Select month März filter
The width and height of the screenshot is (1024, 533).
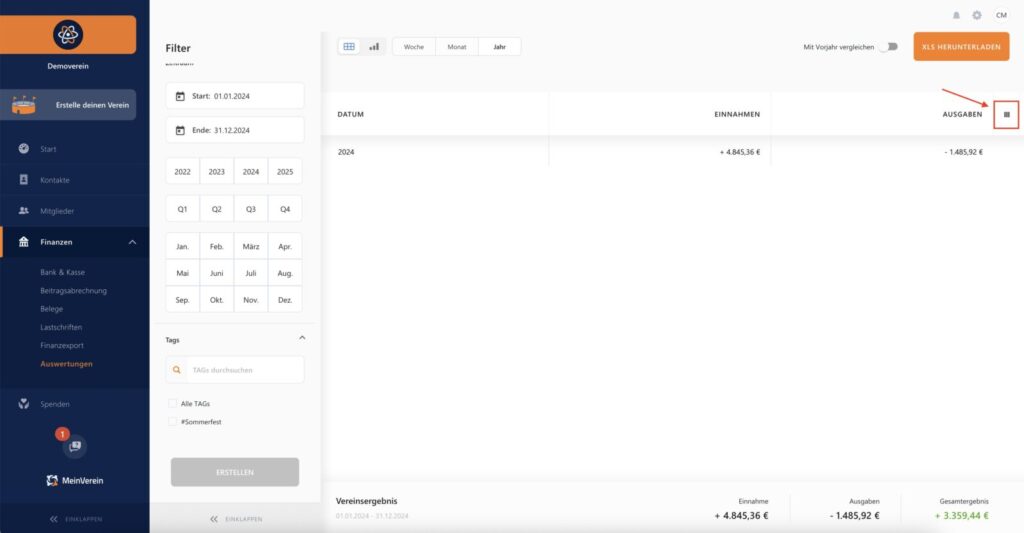point(251,246)
